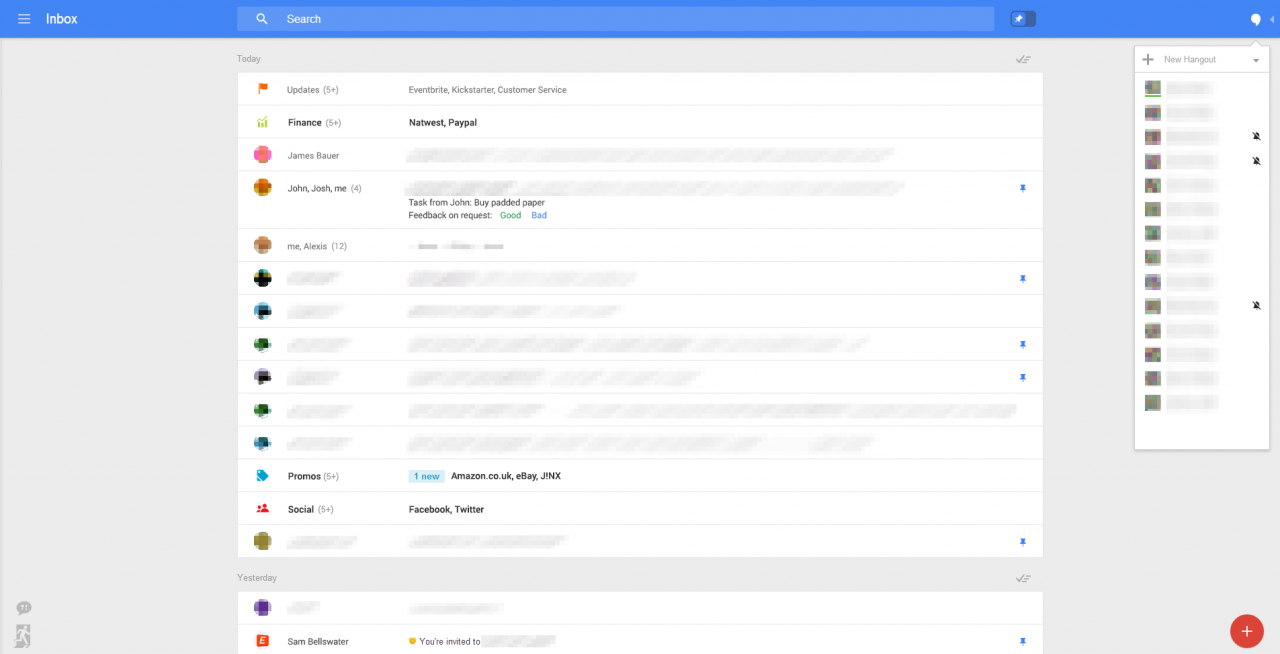Click the exit door icon at the bottom left
Image resolution: width=1280 pixels, height=654 pixels.
[x=24, y=634]
